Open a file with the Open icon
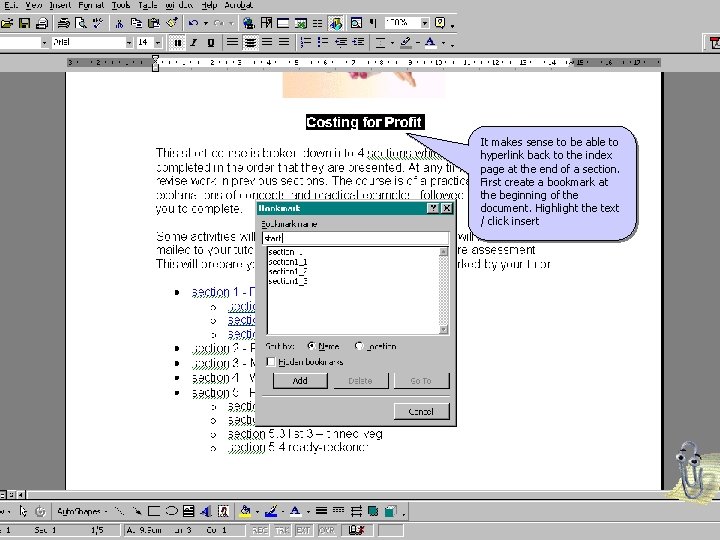Image resolution: width=720 pixels, height=540 pixels. point(6,23)
